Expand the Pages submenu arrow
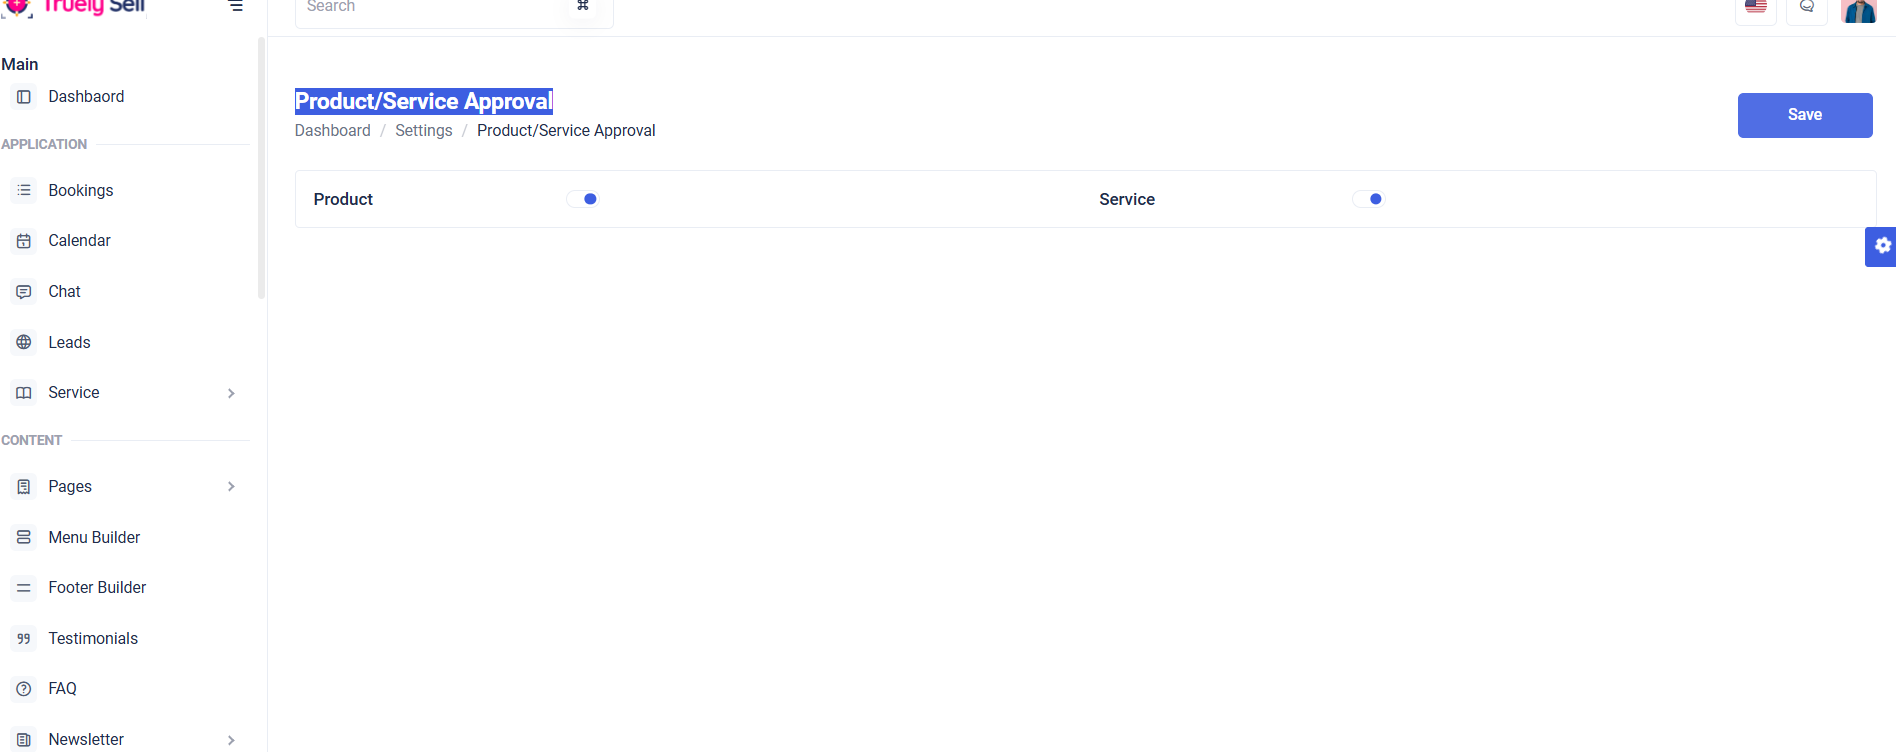Image resolution: width=1896 pixels, height=752 pixels. 231,487
